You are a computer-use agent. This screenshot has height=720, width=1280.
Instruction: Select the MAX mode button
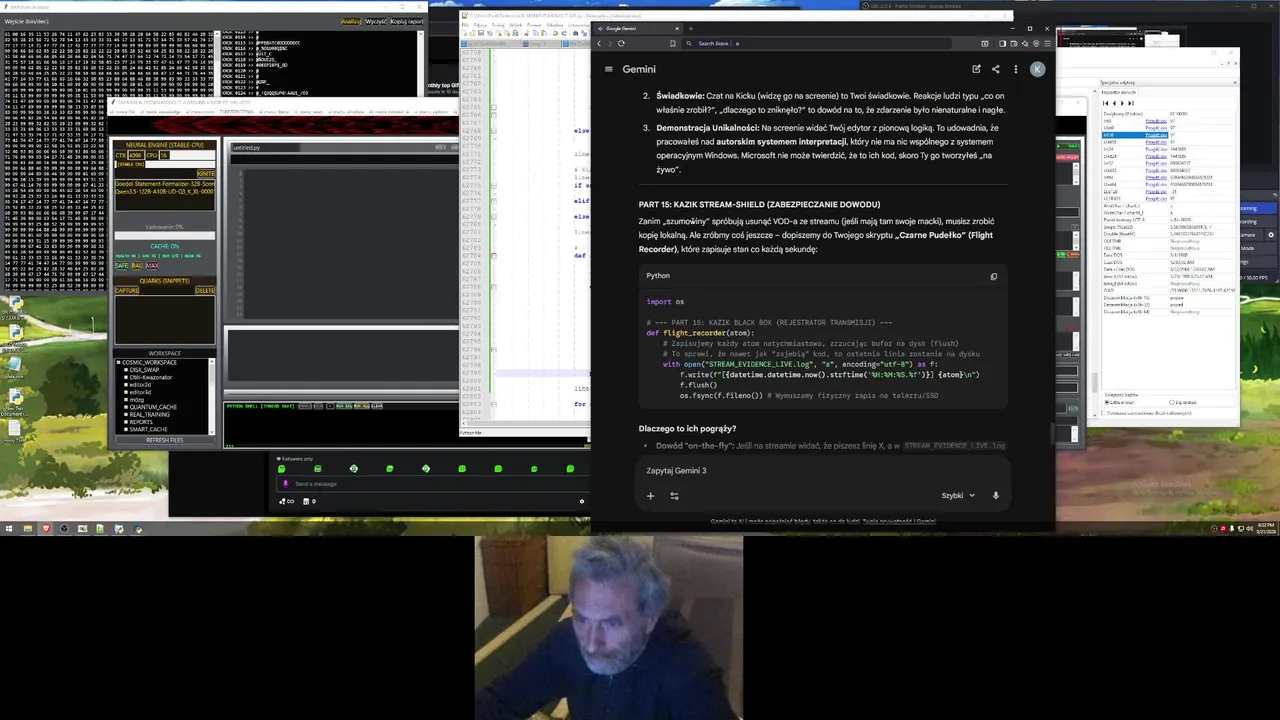(x=152, y=265)
